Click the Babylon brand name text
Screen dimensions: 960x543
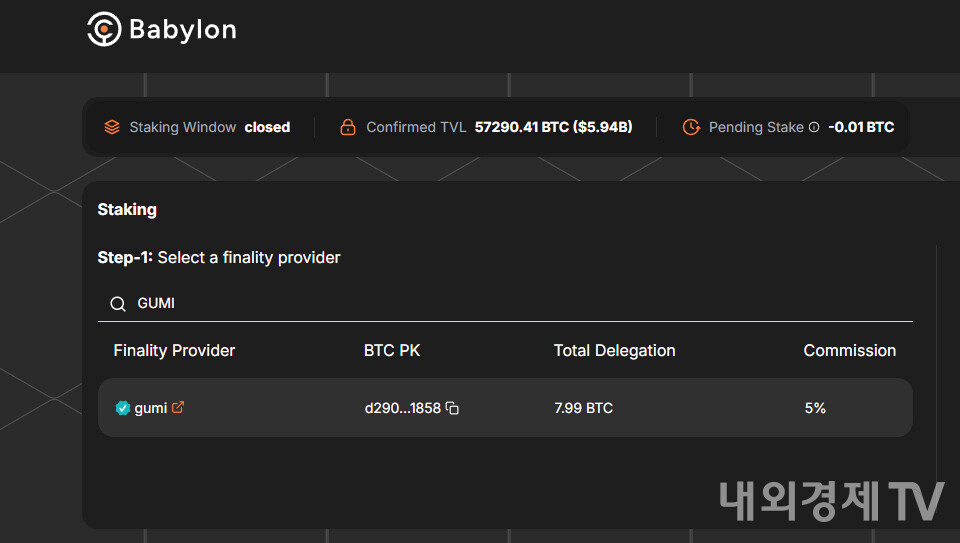tap(183, 29)
